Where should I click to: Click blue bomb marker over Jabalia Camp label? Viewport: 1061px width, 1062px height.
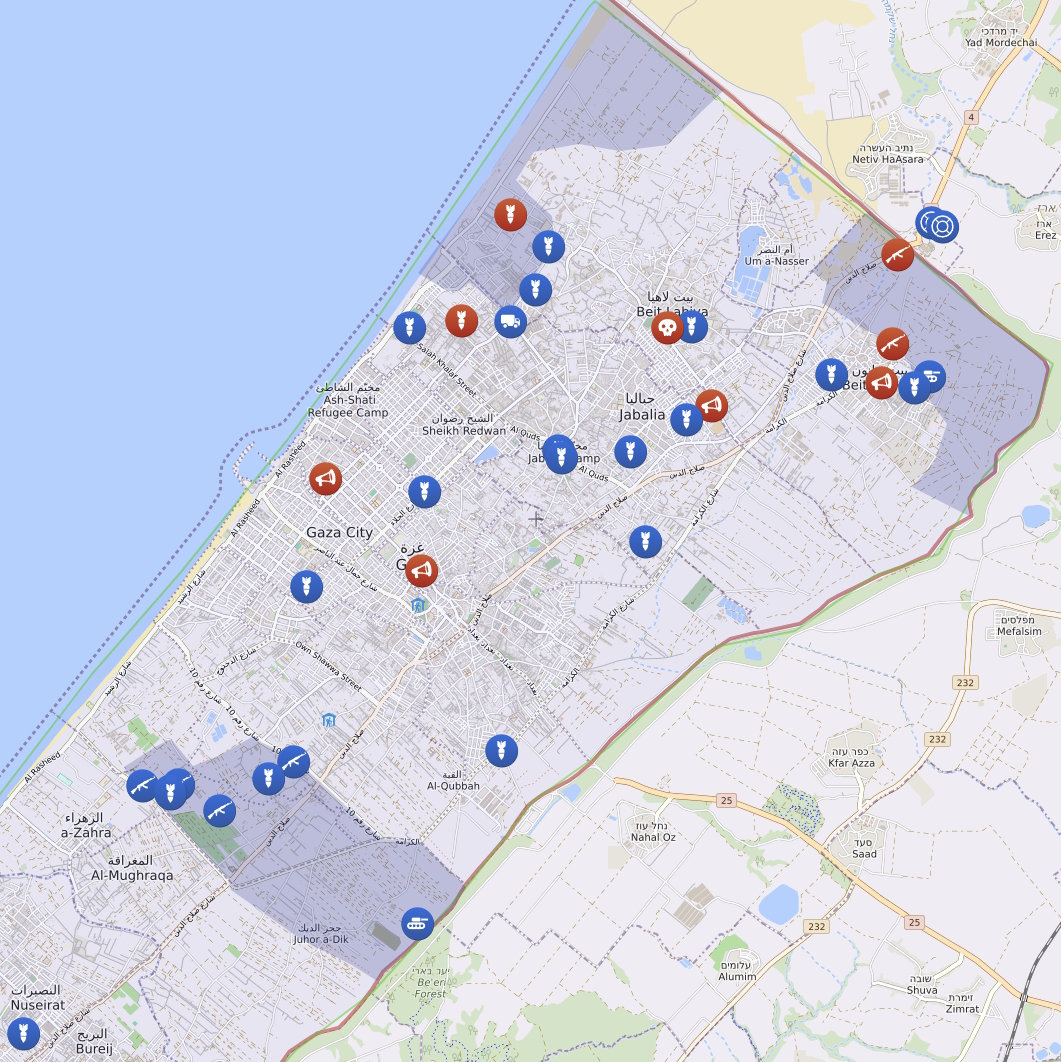click(560, 455)
